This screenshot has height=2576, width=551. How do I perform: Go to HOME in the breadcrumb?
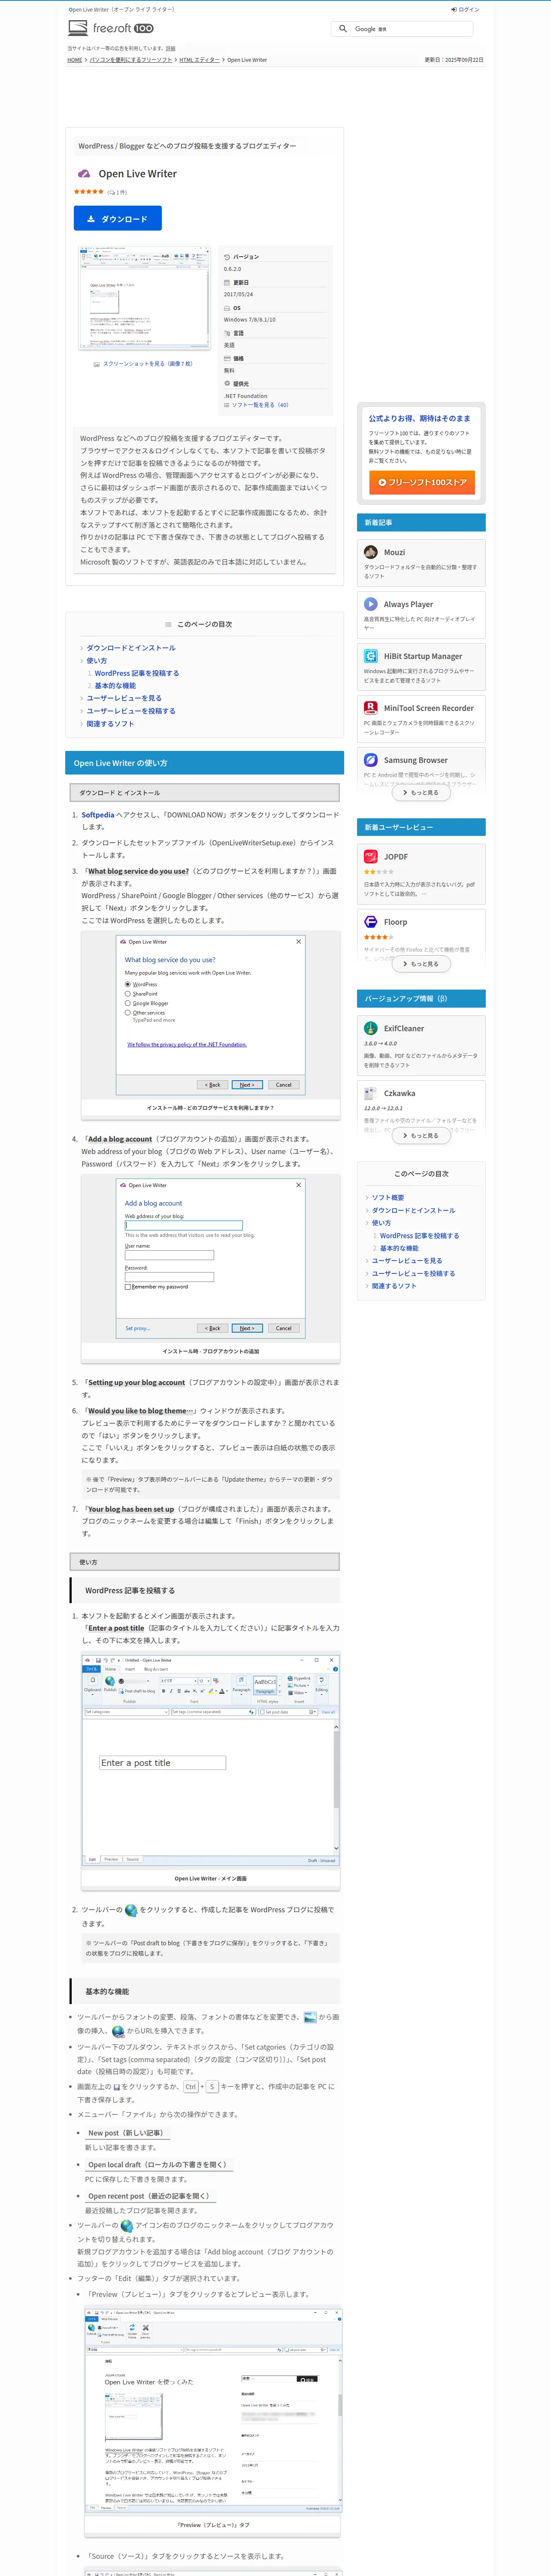(75, 60)
